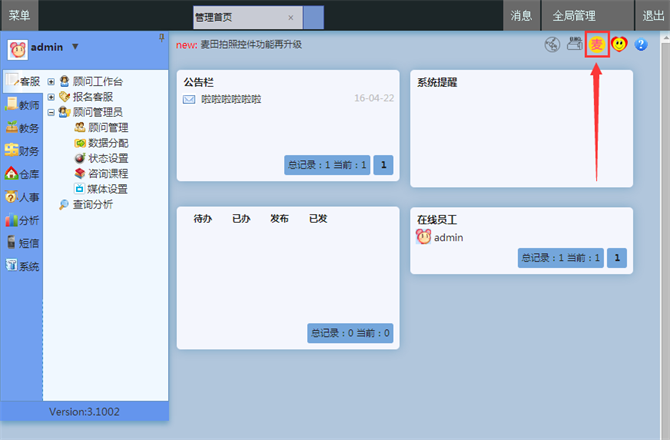Select the 系统 sidebar module

[x=23, y=266]
